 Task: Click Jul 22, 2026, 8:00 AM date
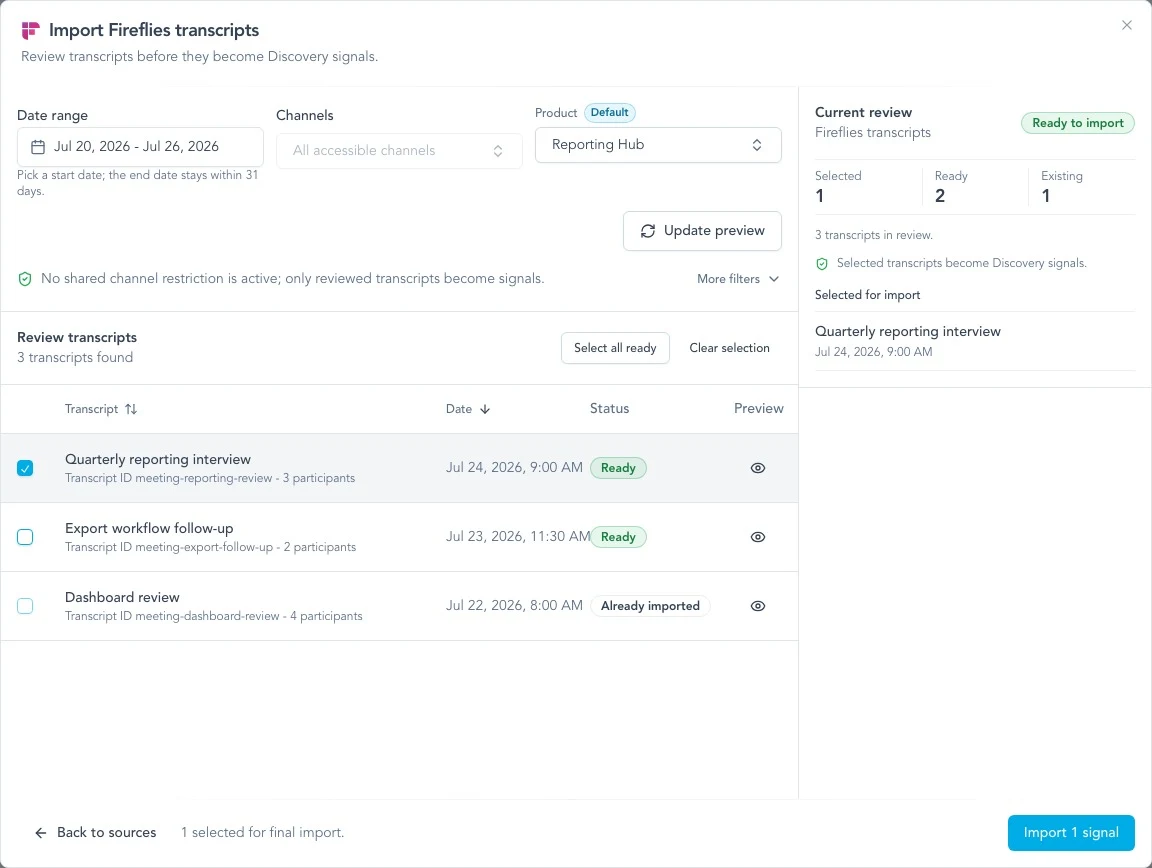[514, 606]
